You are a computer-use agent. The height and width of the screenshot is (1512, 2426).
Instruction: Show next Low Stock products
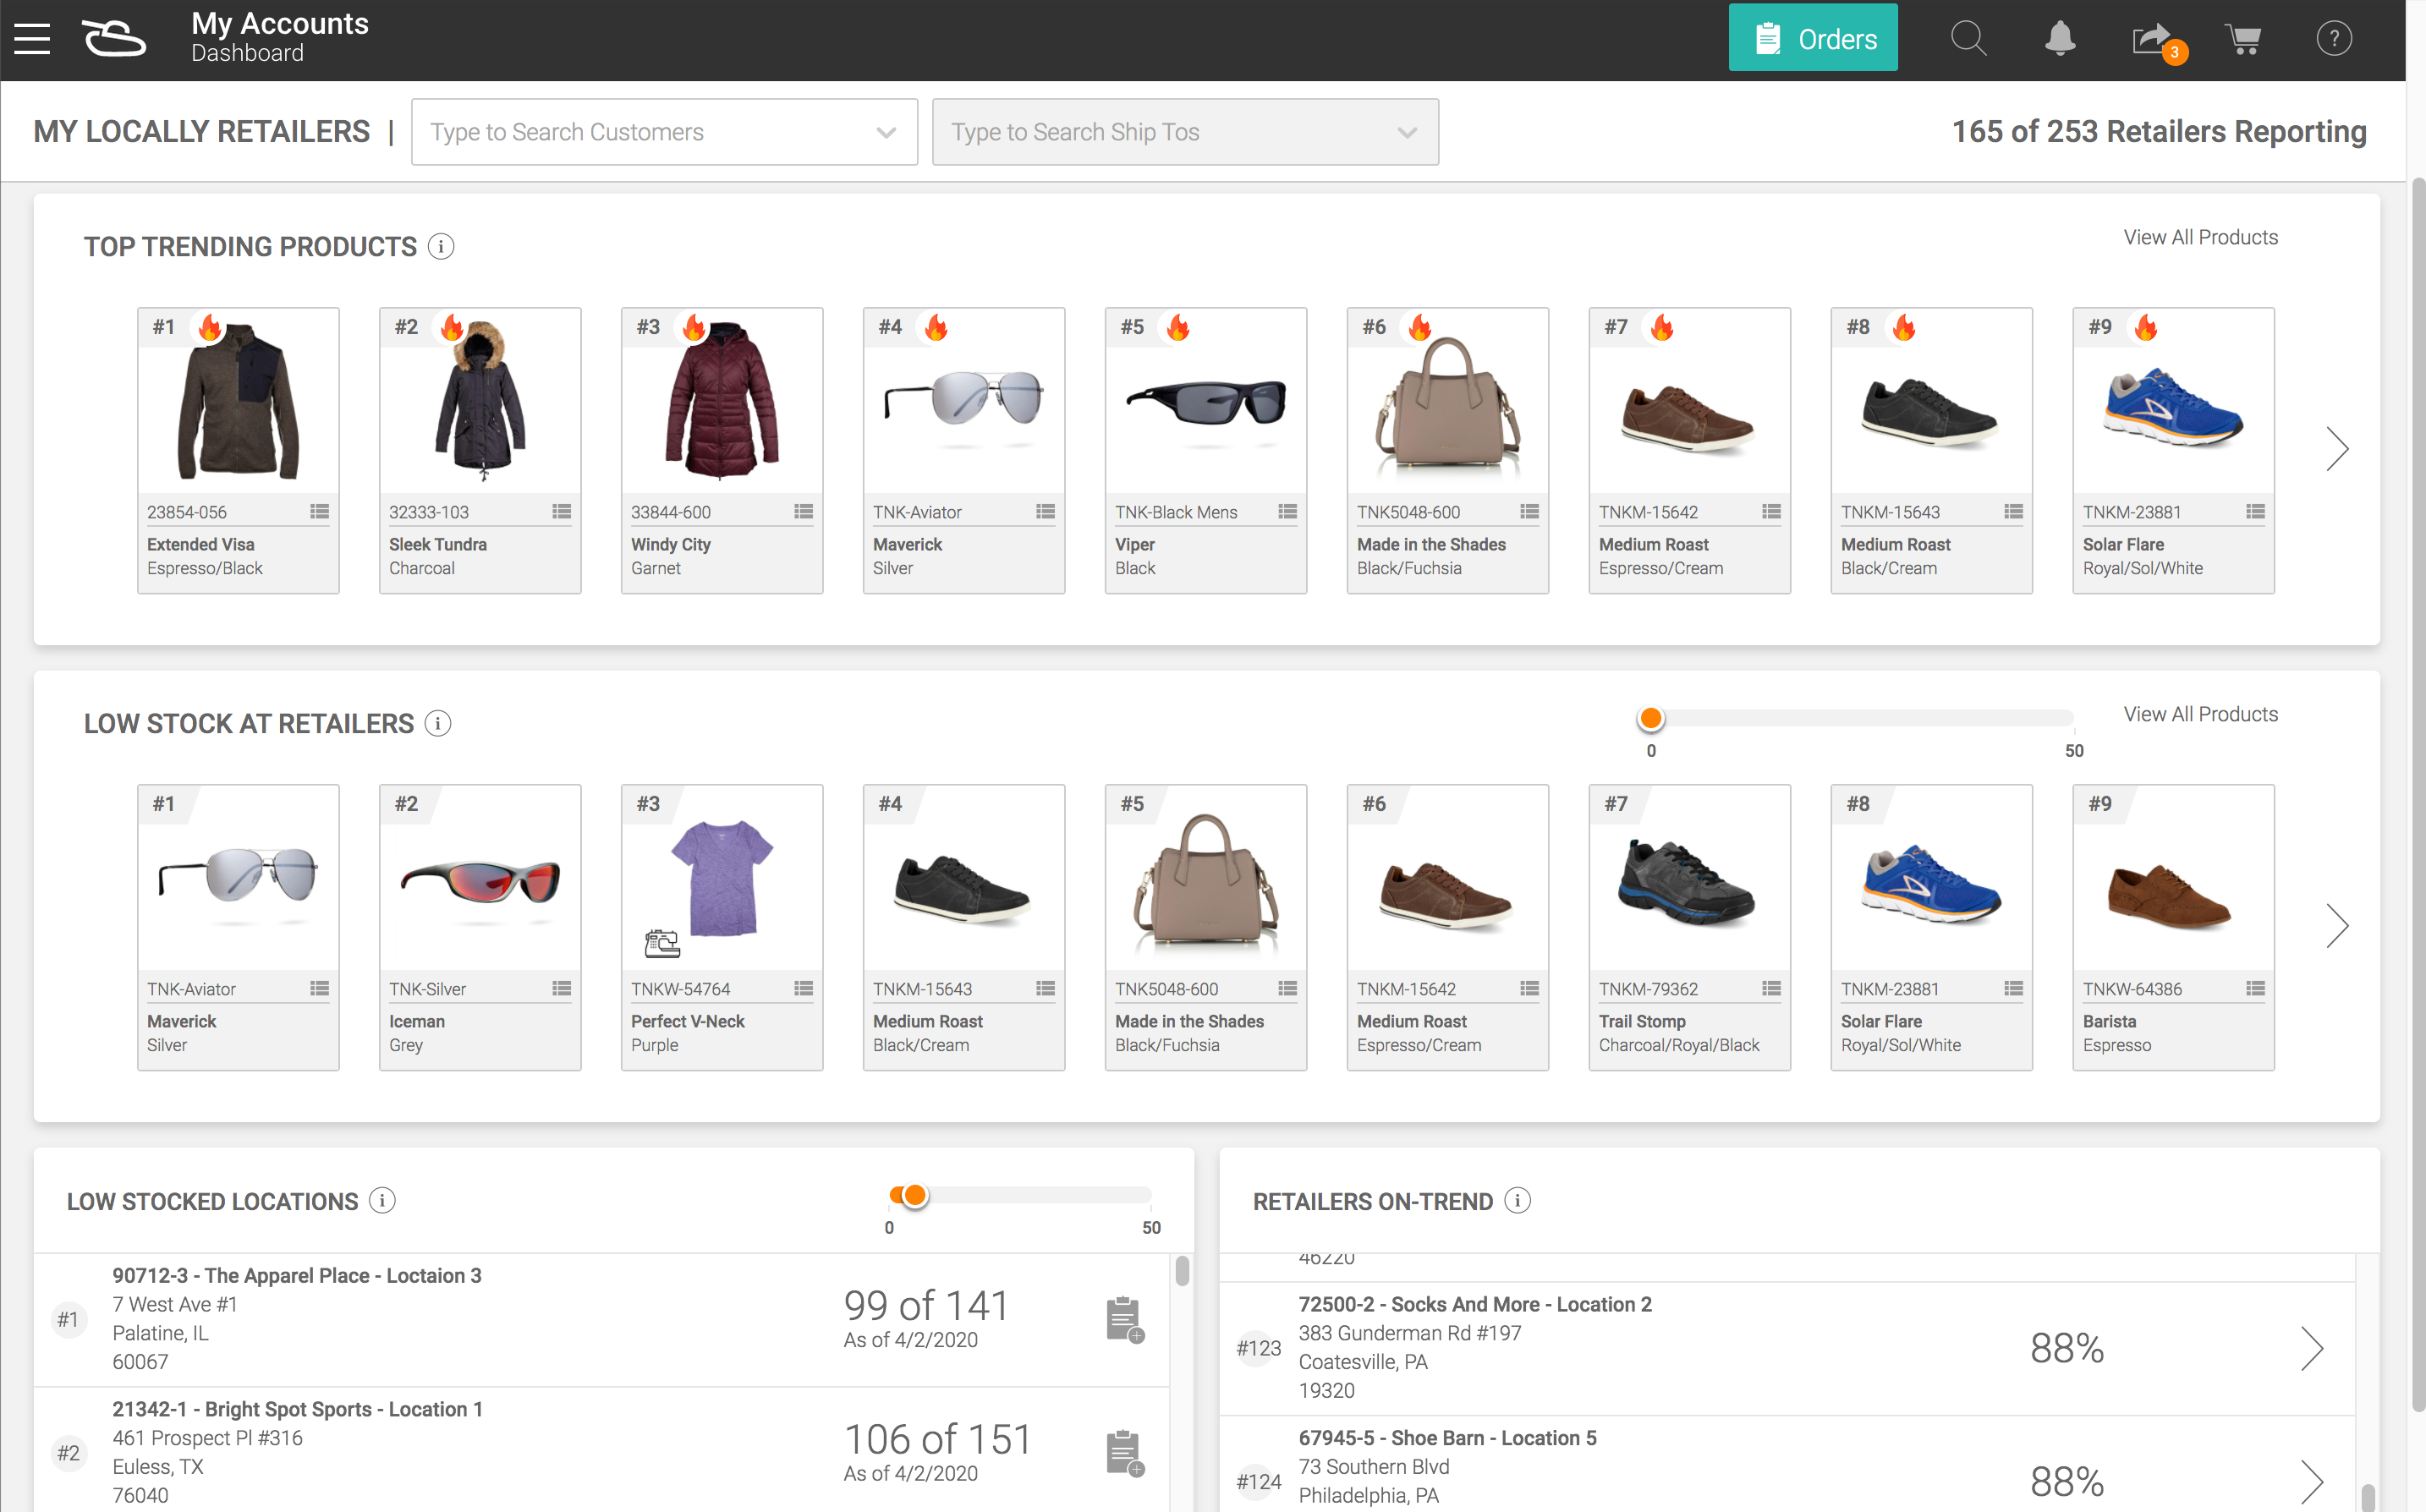(2336, 926)
